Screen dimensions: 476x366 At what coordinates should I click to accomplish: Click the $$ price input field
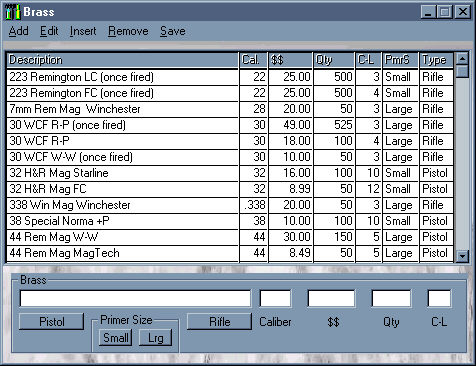331,298
